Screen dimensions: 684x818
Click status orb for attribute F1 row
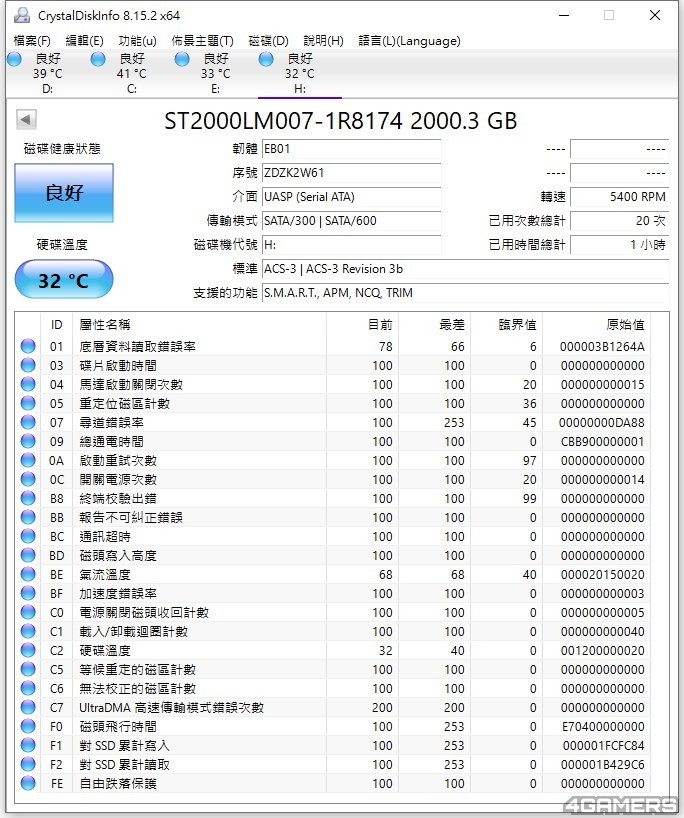pyautogui.click(x=28, y=745)
